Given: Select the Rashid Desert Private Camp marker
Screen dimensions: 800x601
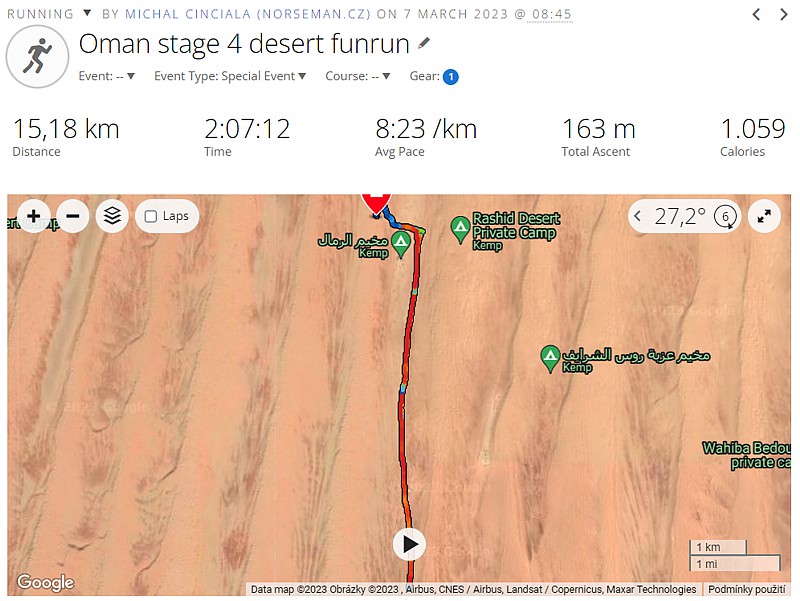Looking at the screenshot, I should [460, 228].
